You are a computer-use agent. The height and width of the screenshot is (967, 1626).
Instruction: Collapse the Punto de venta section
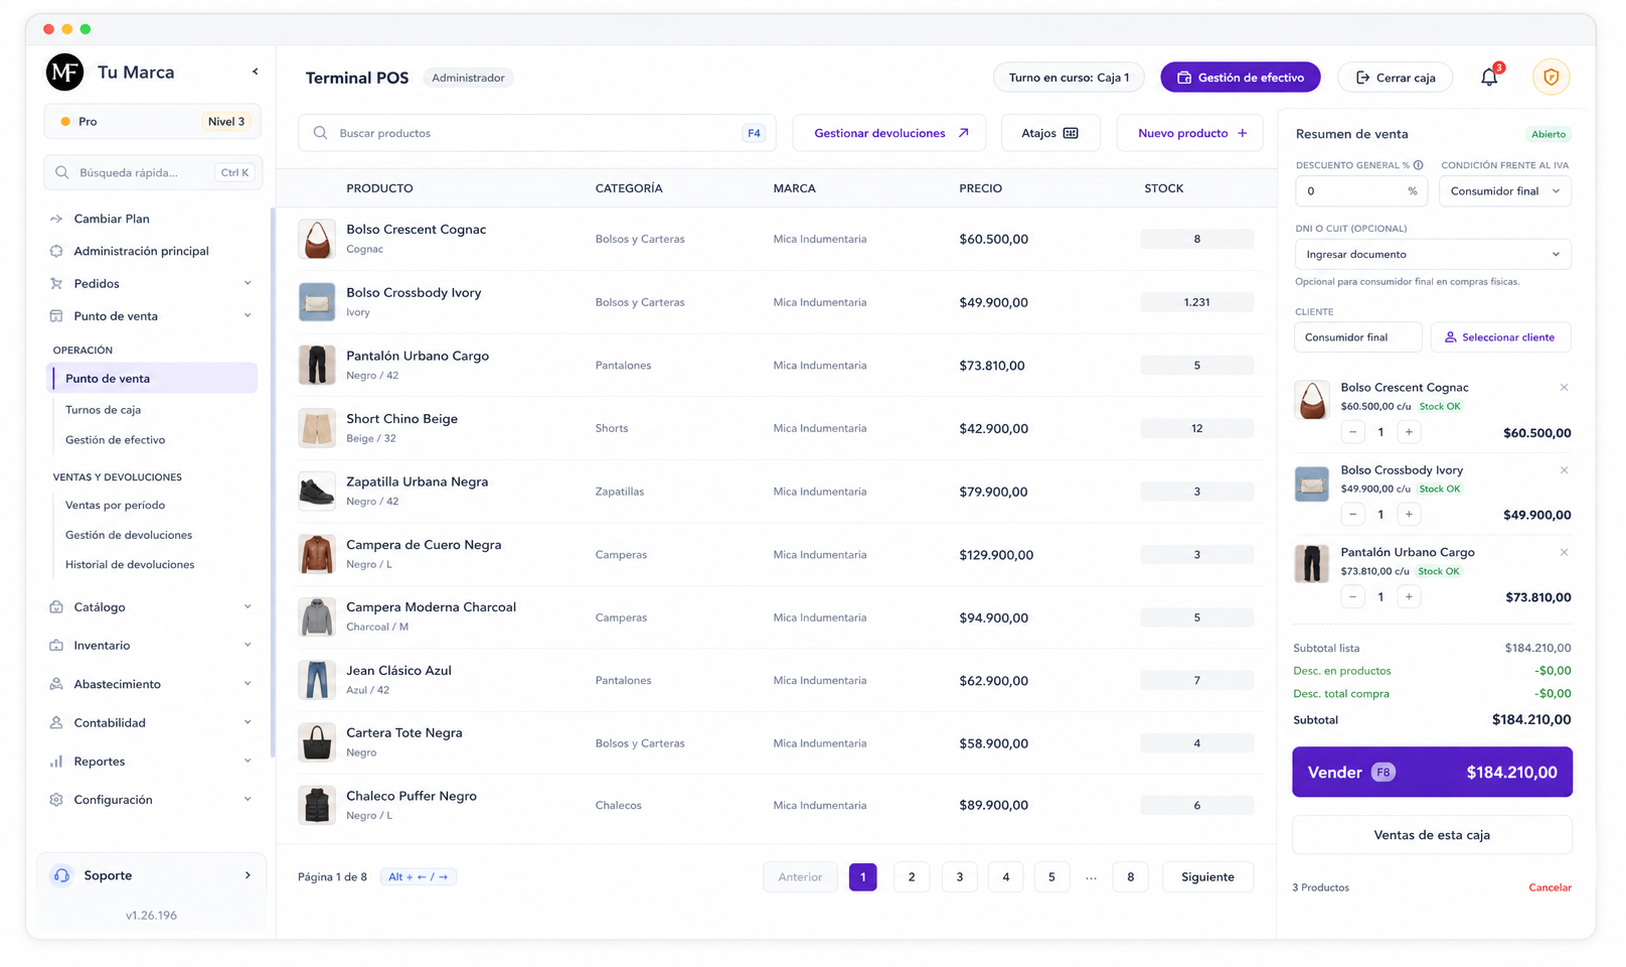click(x=248, y=316)
